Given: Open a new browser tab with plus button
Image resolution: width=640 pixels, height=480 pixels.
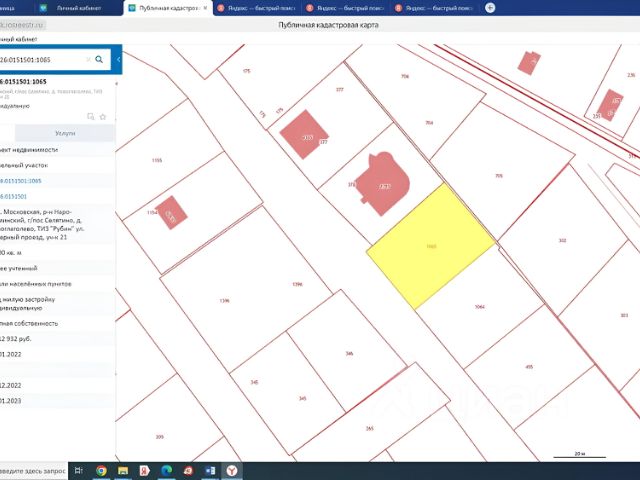Looking at the screenshot, I should (490, 8).
